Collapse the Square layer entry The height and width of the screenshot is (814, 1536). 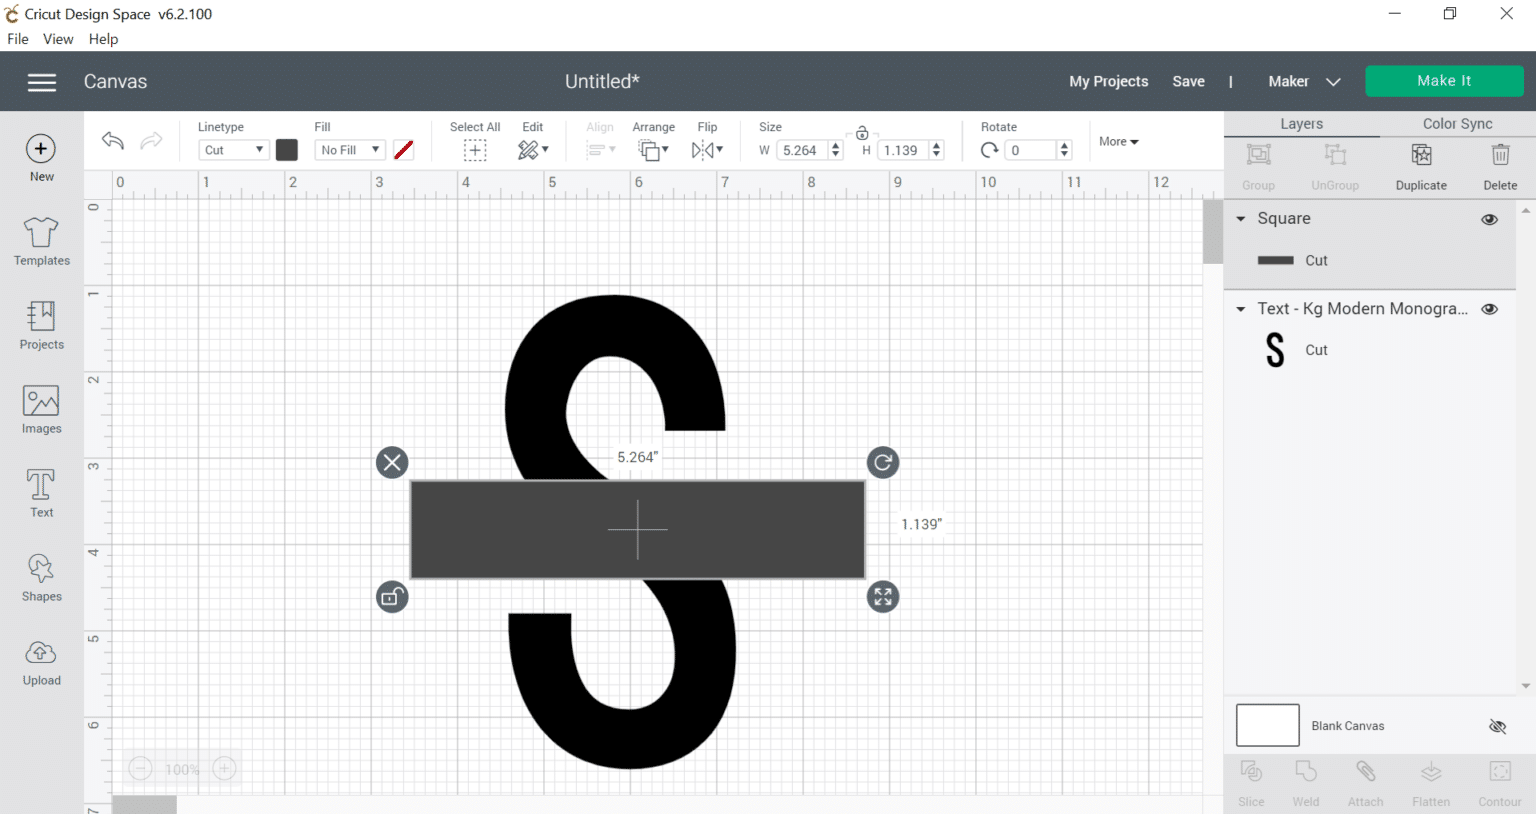[1240, 218]
